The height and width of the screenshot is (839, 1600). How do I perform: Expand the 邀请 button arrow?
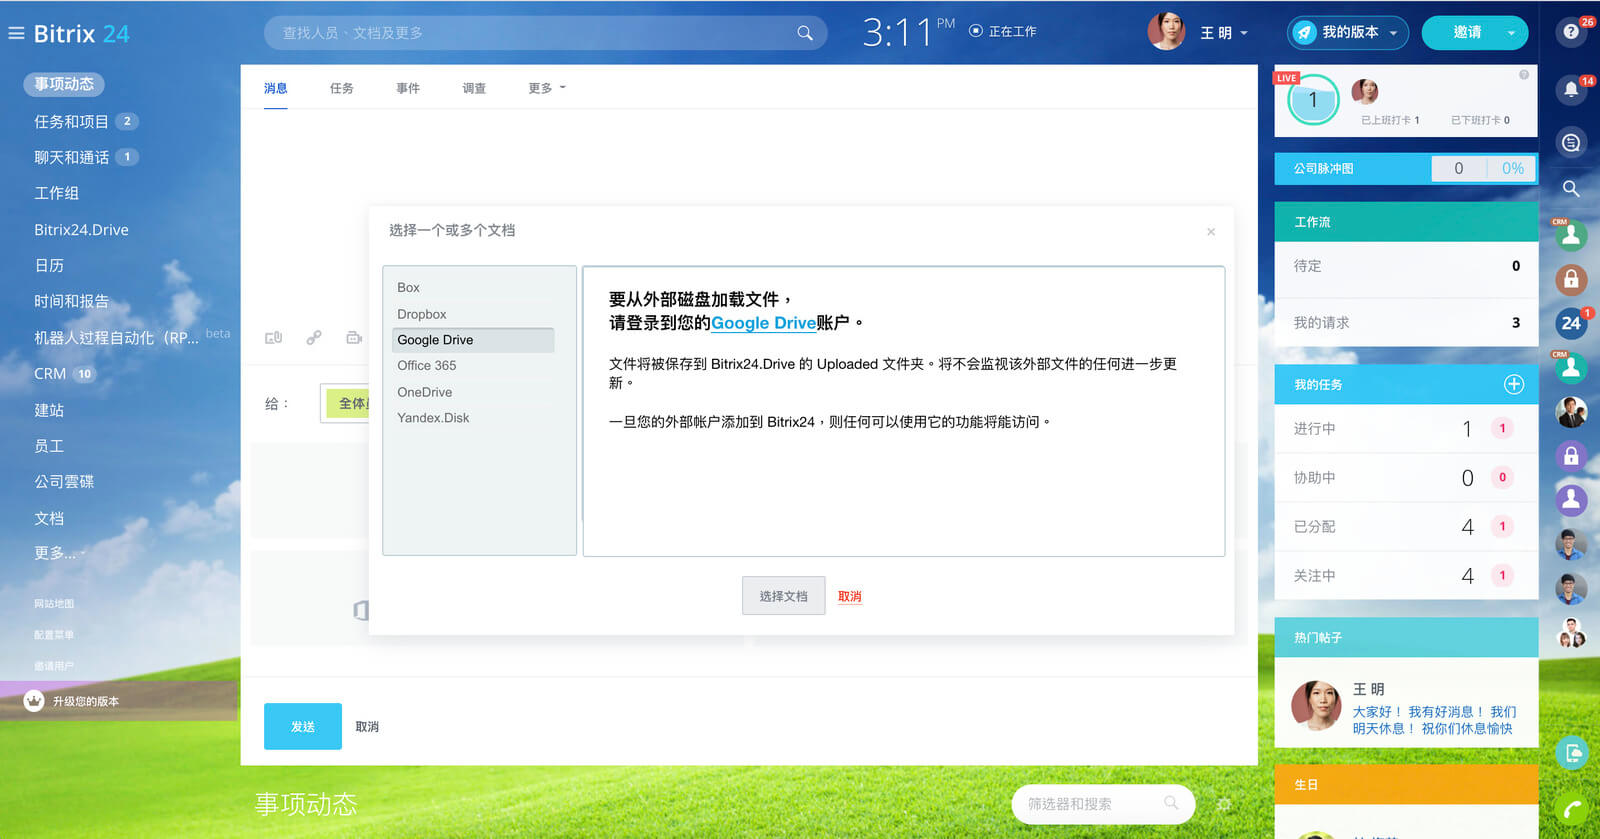1511,33
